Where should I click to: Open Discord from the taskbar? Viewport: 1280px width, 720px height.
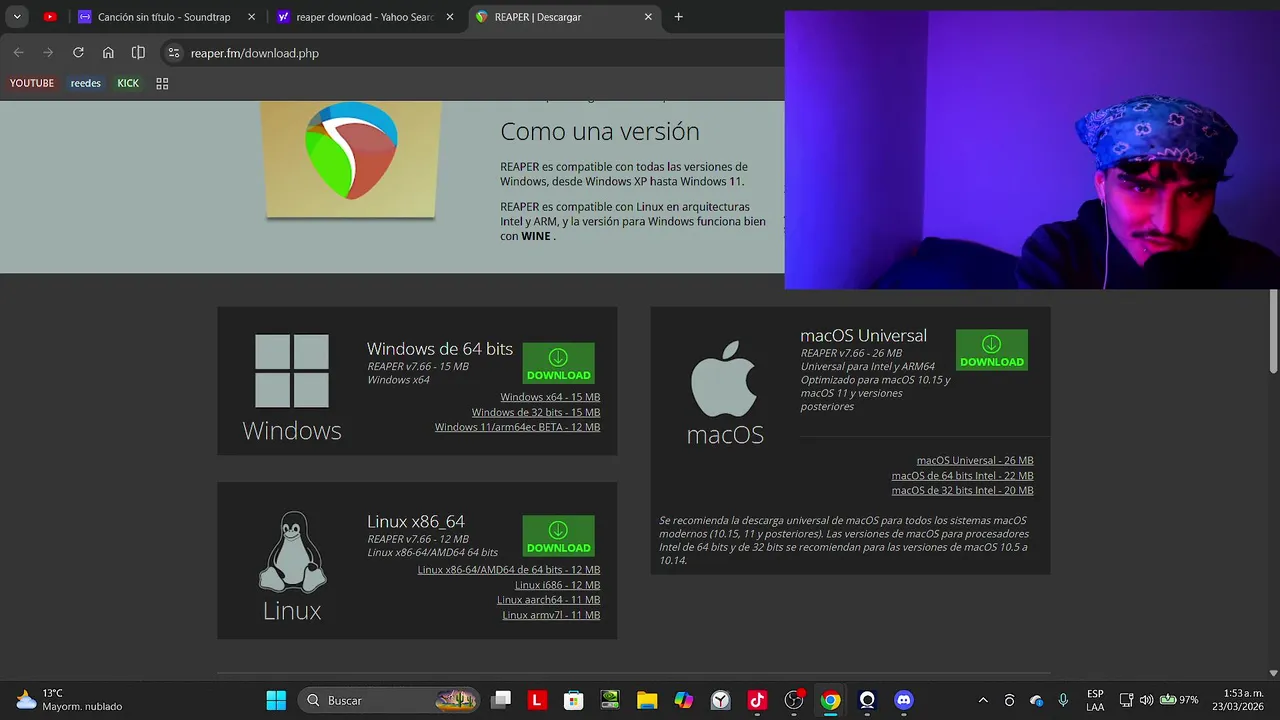tap(904, 700)
